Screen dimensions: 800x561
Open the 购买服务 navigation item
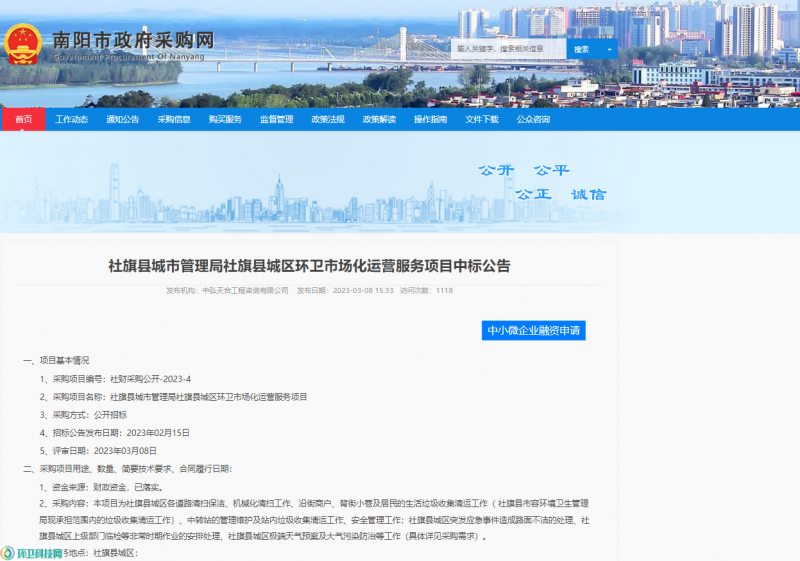225,120
